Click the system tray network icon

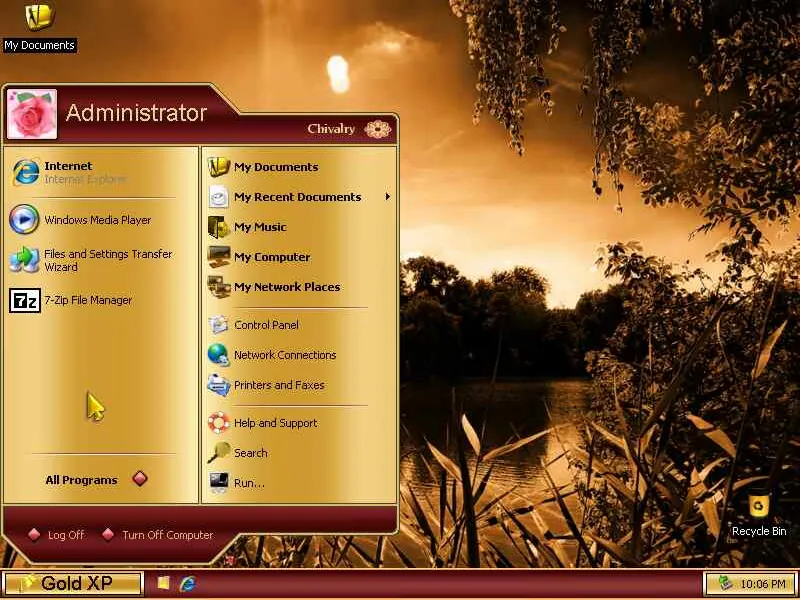725,583
